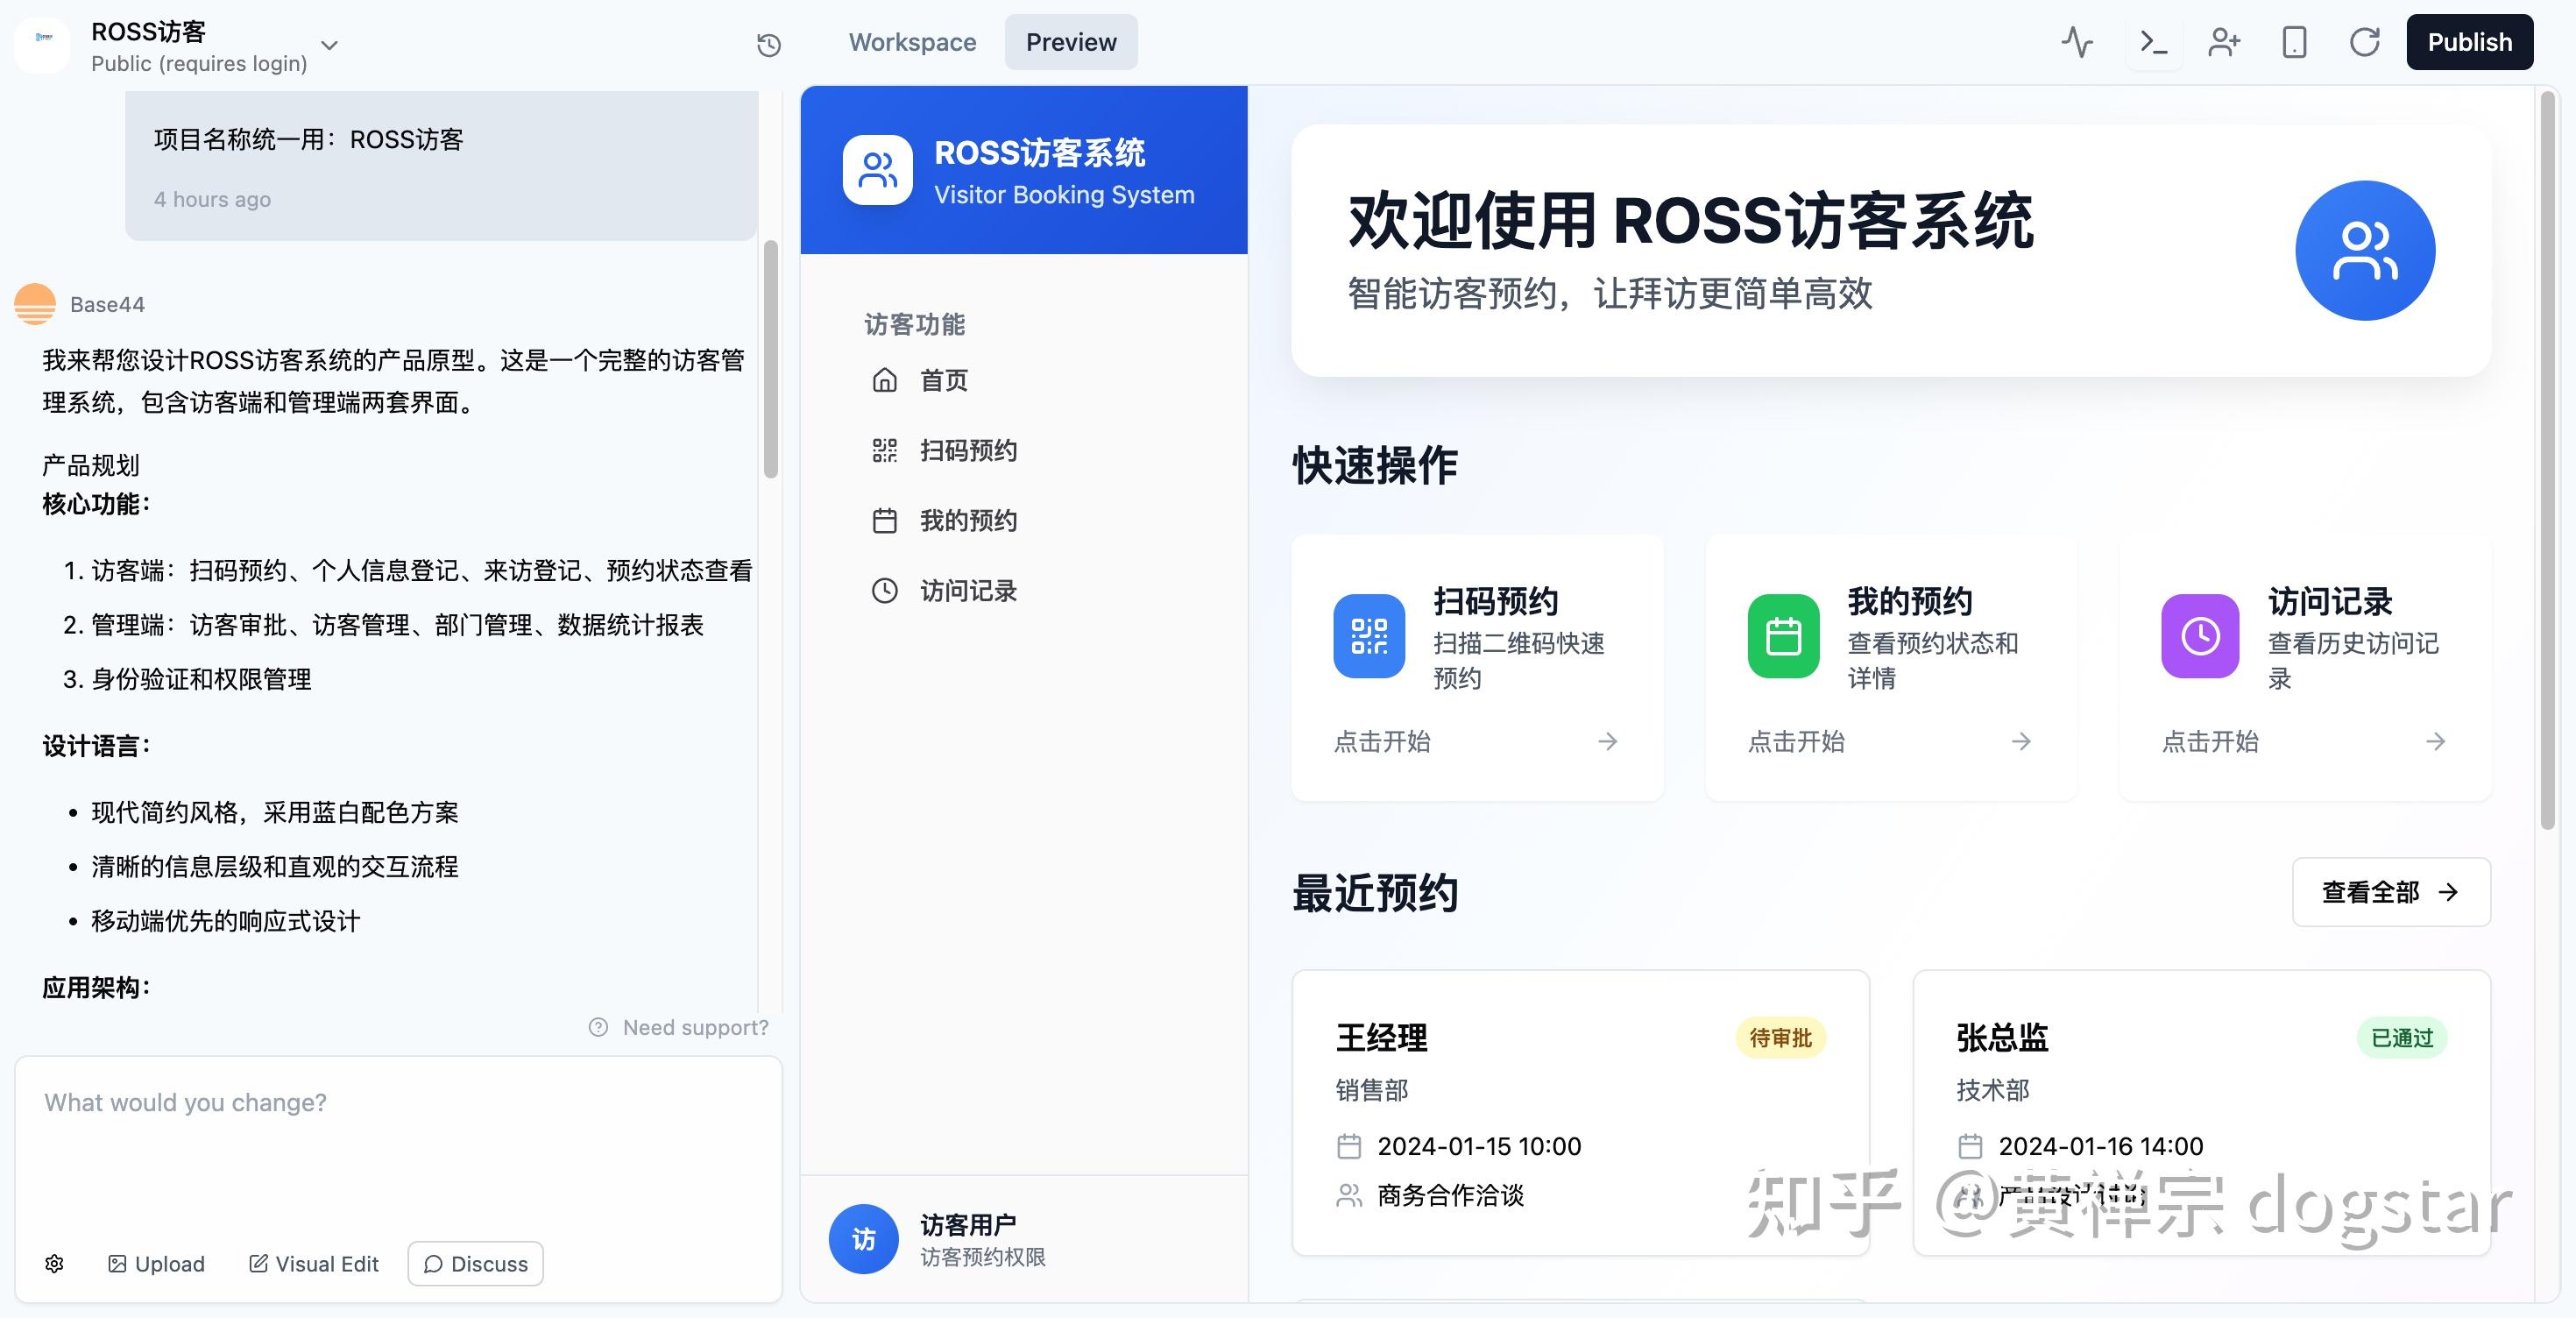Click the blue 扫码预约 QR card icon
The height and width of the screenshot is (1318, 2576).
pyautogui.click(x=1369, y=636)
